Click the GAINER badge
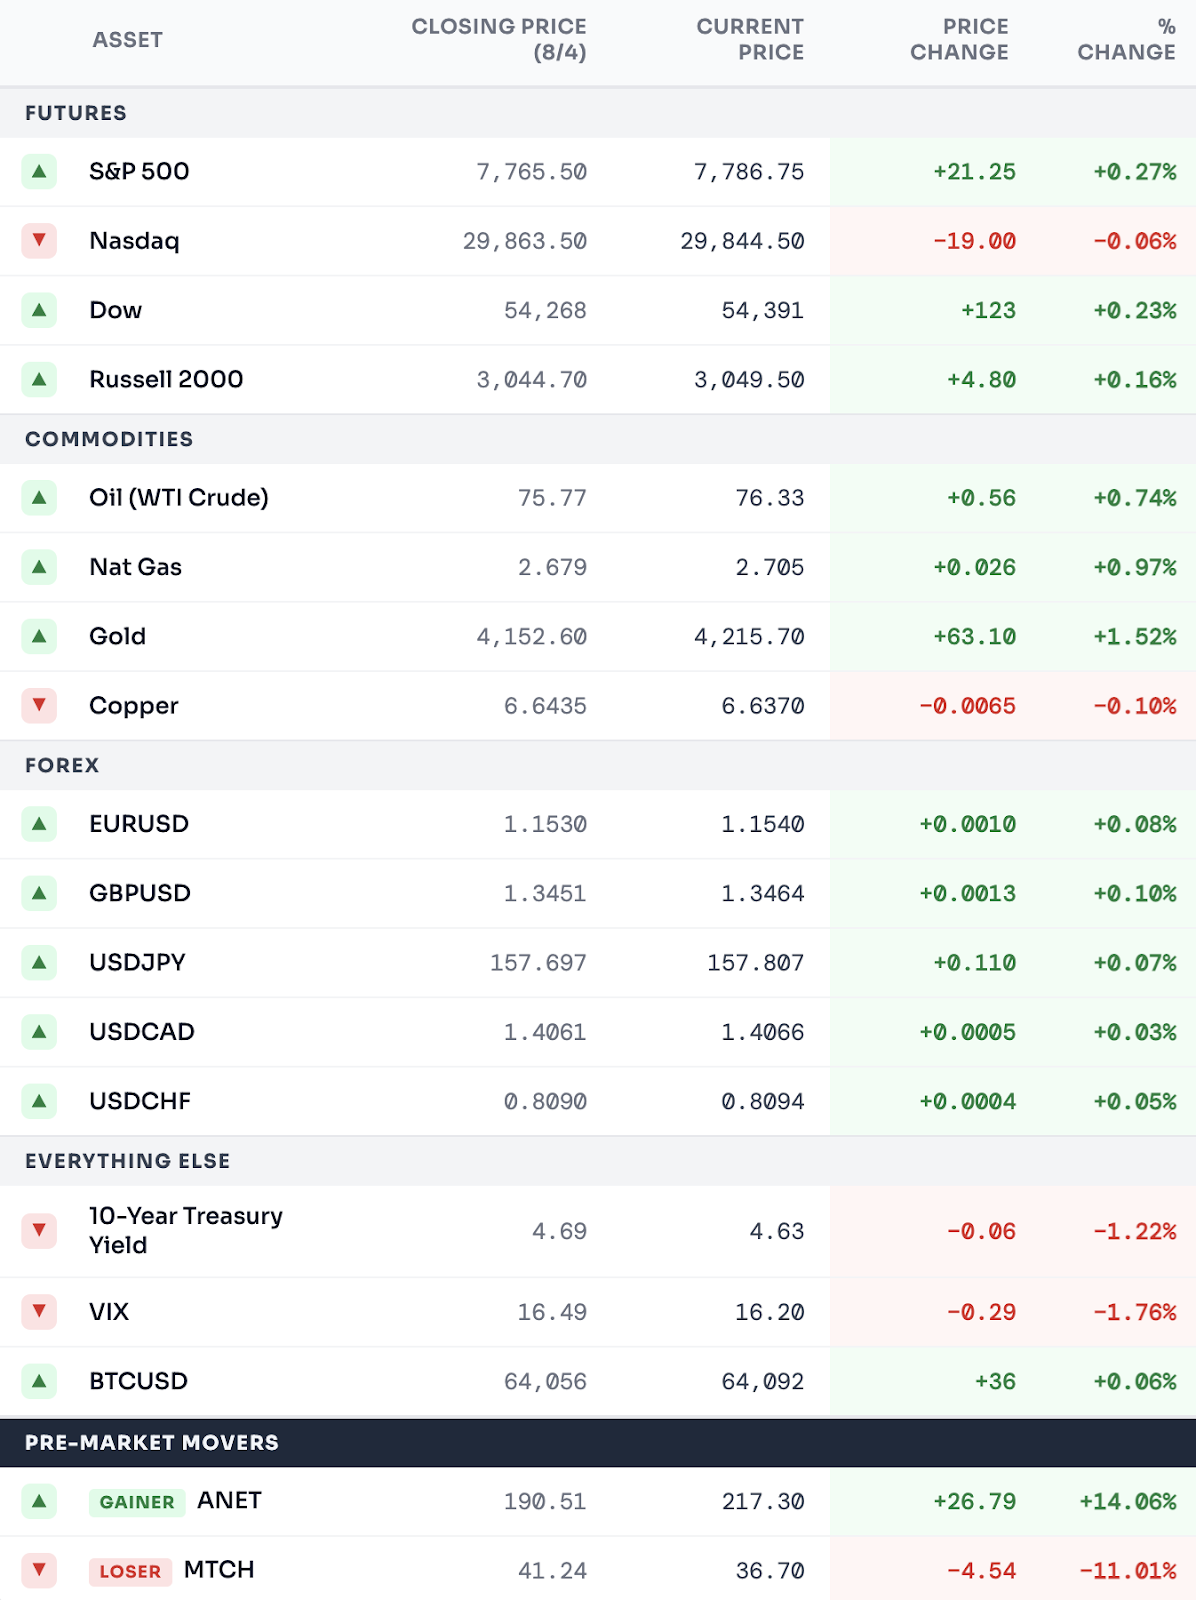This screenshot has height=1600, width=1196. point(137,1502)
